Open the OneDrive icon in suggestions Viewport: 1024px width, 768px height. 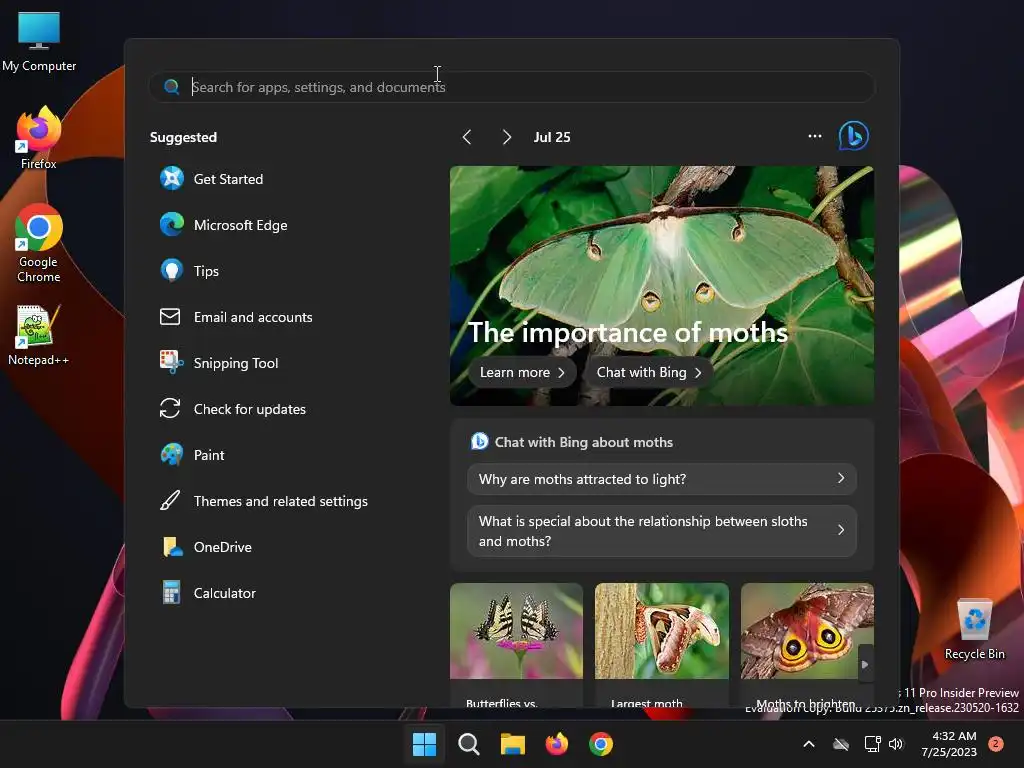(172, 547)
